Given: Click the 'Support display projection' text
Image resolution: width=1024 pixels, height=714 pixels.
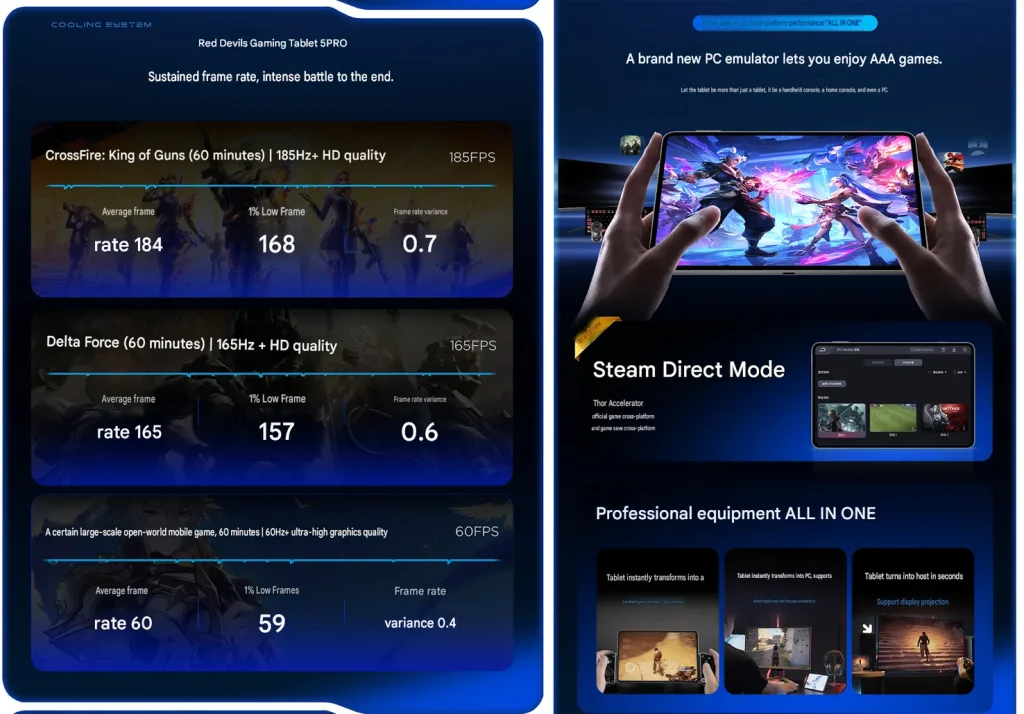Looking at the screenshot, I should (912, 602).
